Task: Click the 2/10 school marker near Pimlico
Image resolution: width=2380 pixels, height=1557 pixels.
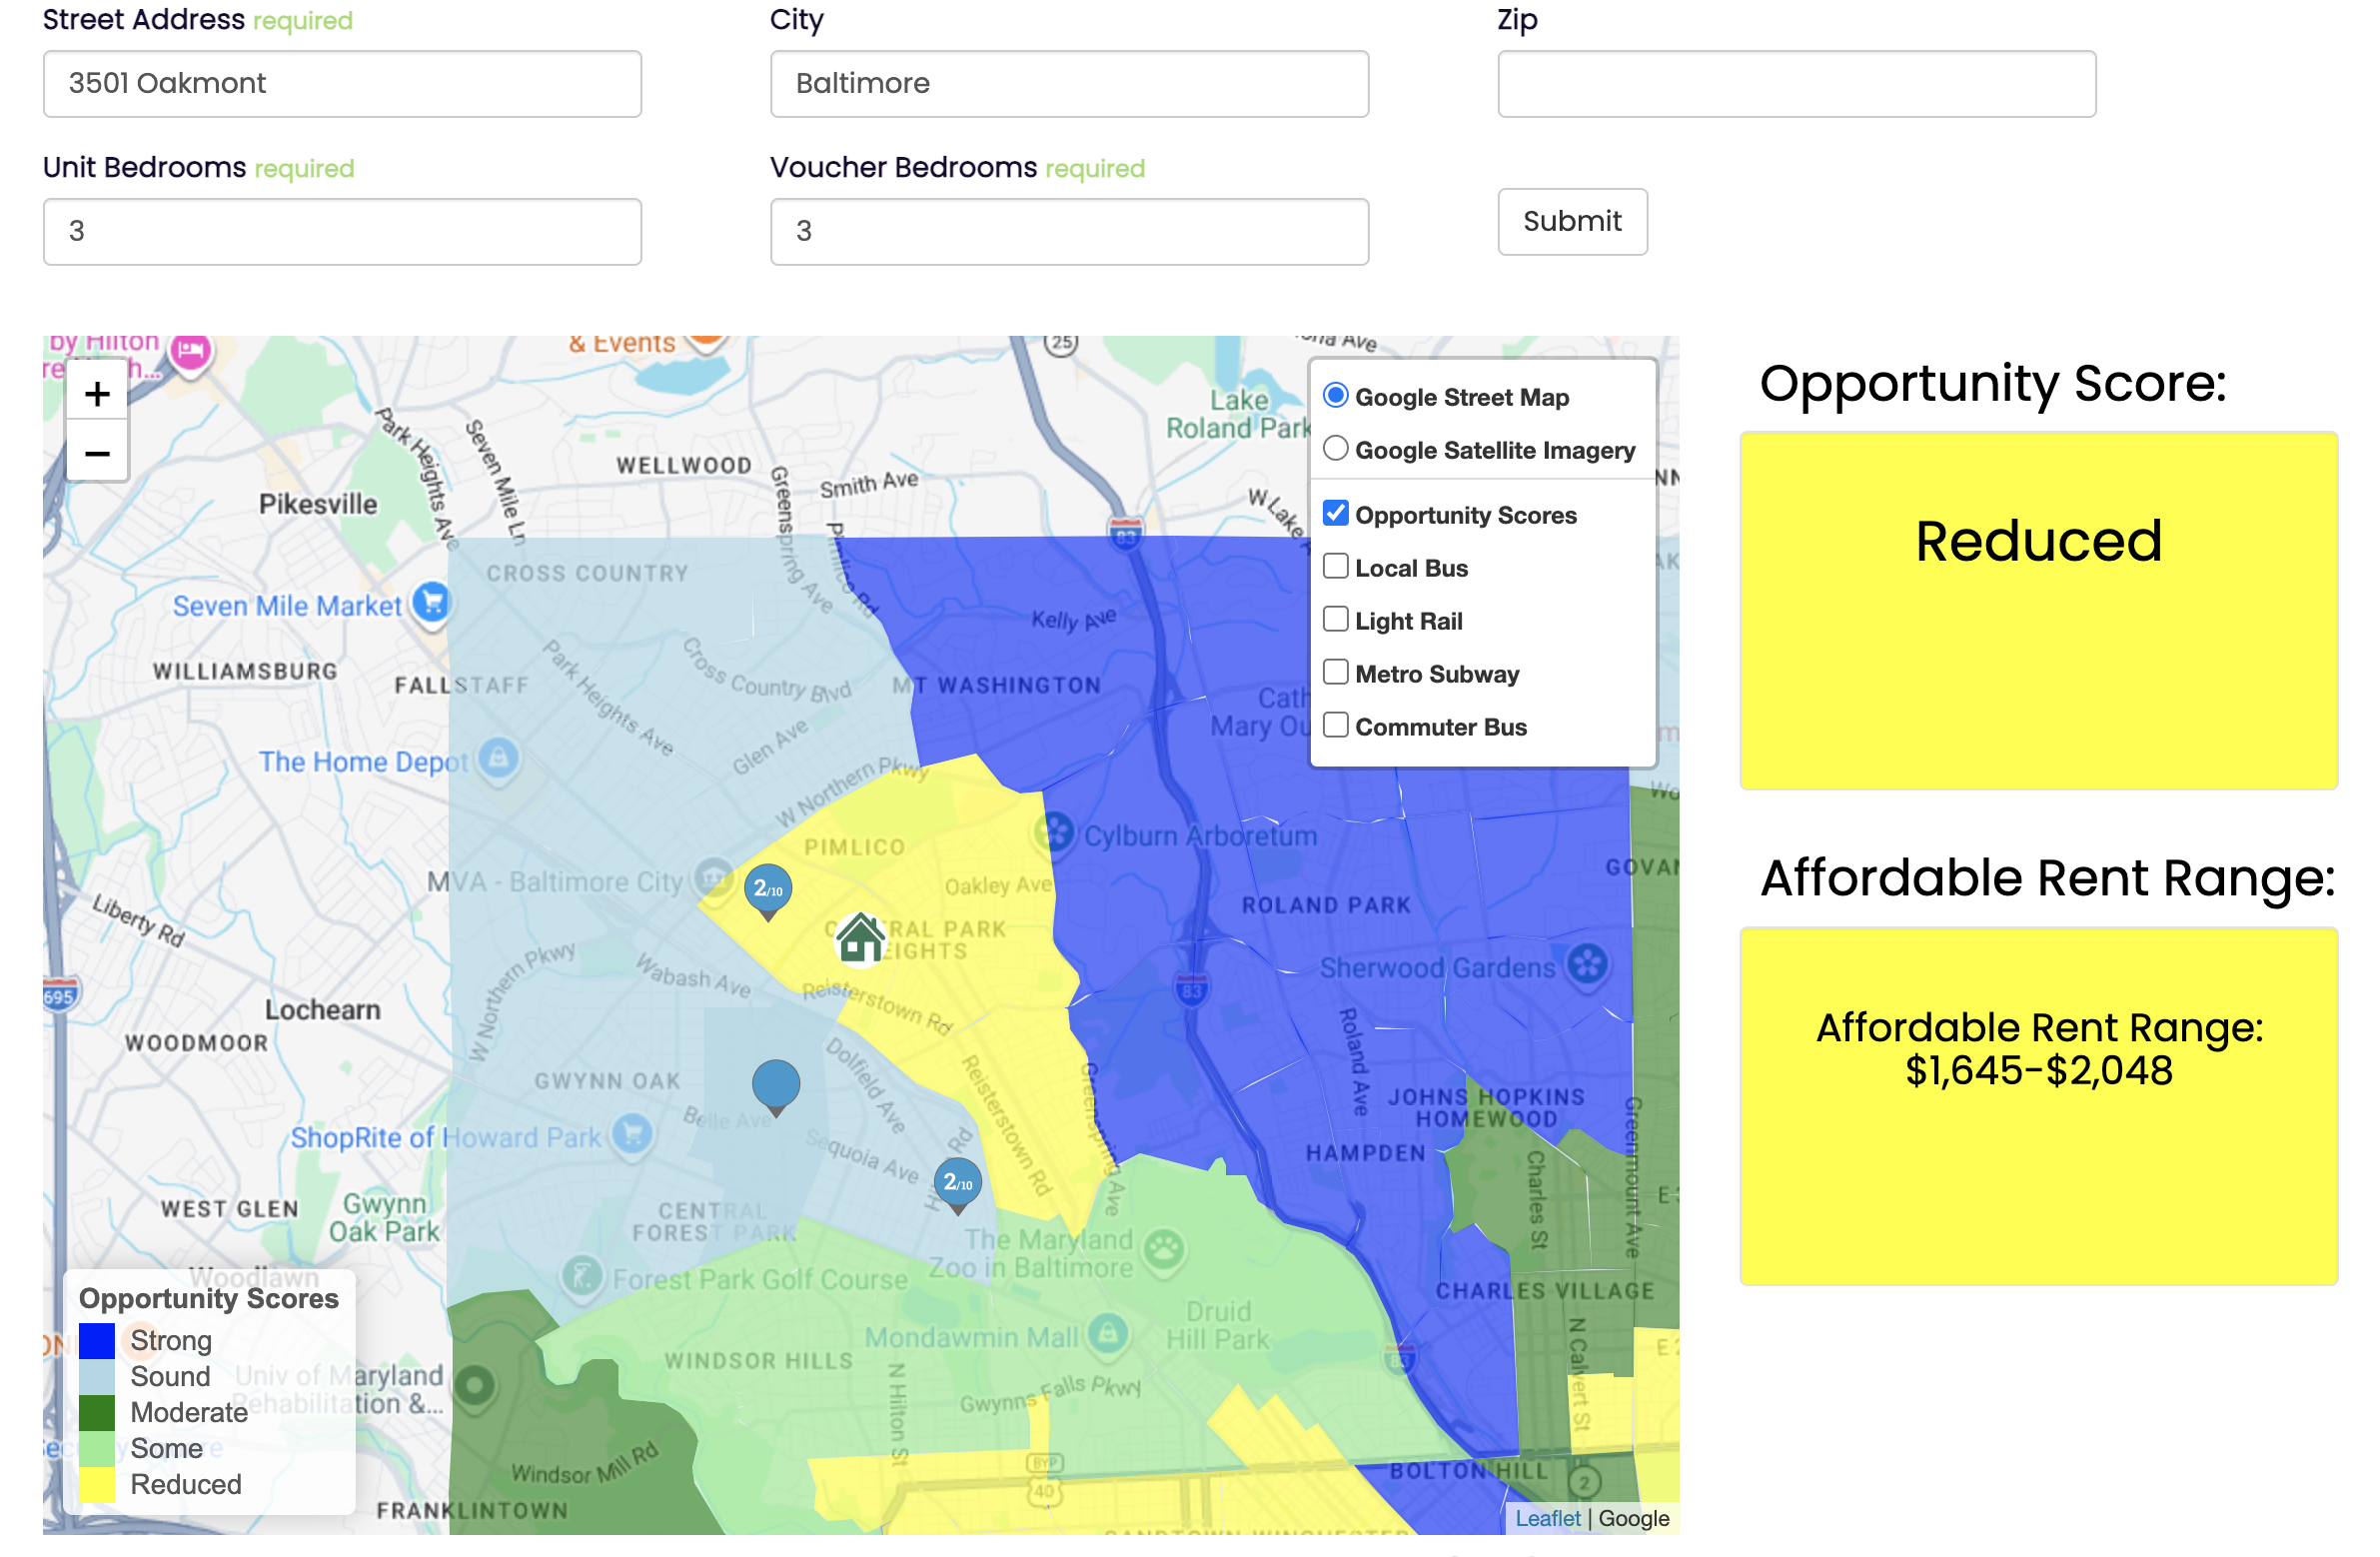Action: [768, 888]
